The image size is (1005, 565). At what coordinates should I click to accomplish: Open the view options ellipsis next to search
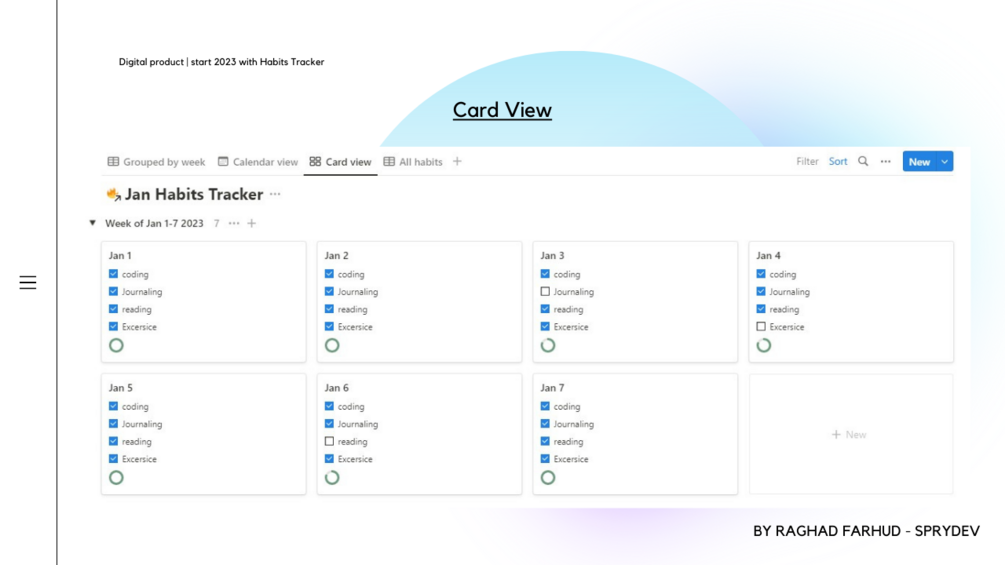tap(886, 161)
